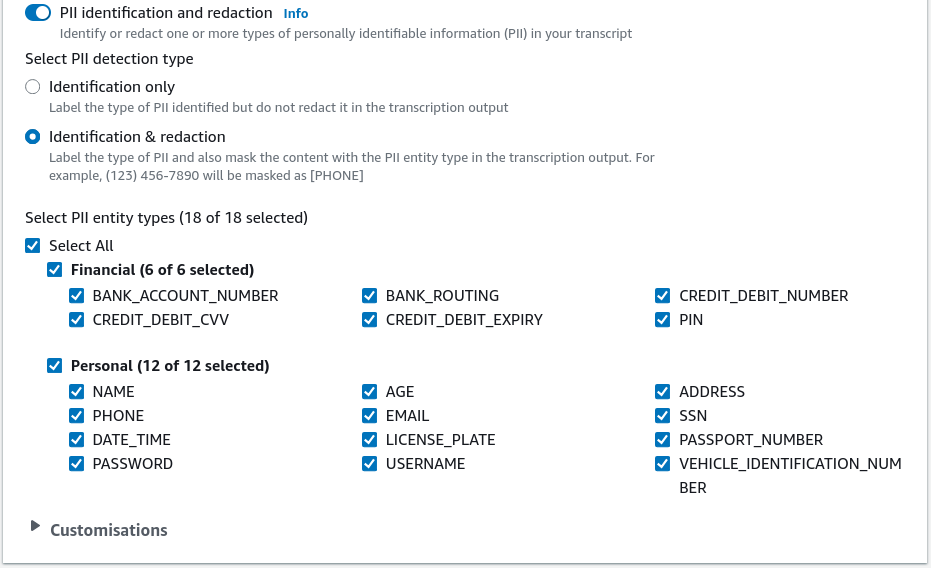Deselect CREDIT_DEBIT_EXPIRY entity type
This screenshot has height=568, width=931.
369,319
